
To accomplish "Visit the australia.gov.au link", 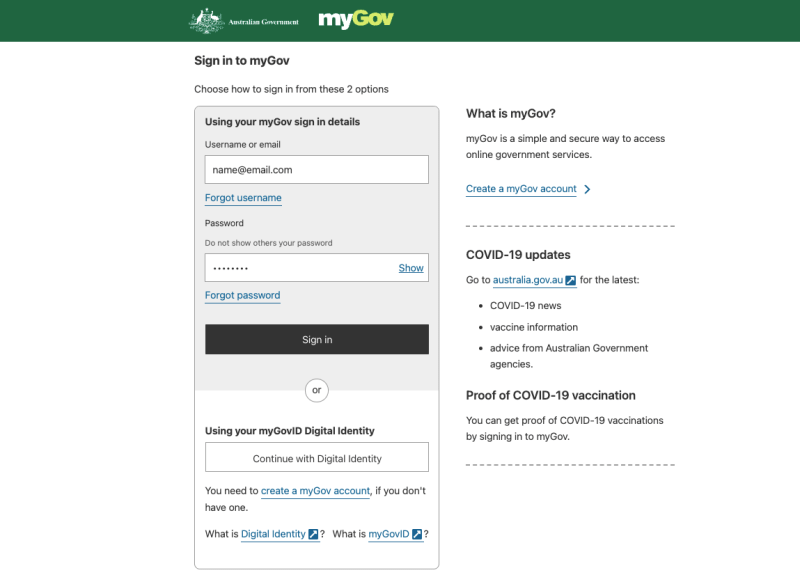I will click(527, 281).
